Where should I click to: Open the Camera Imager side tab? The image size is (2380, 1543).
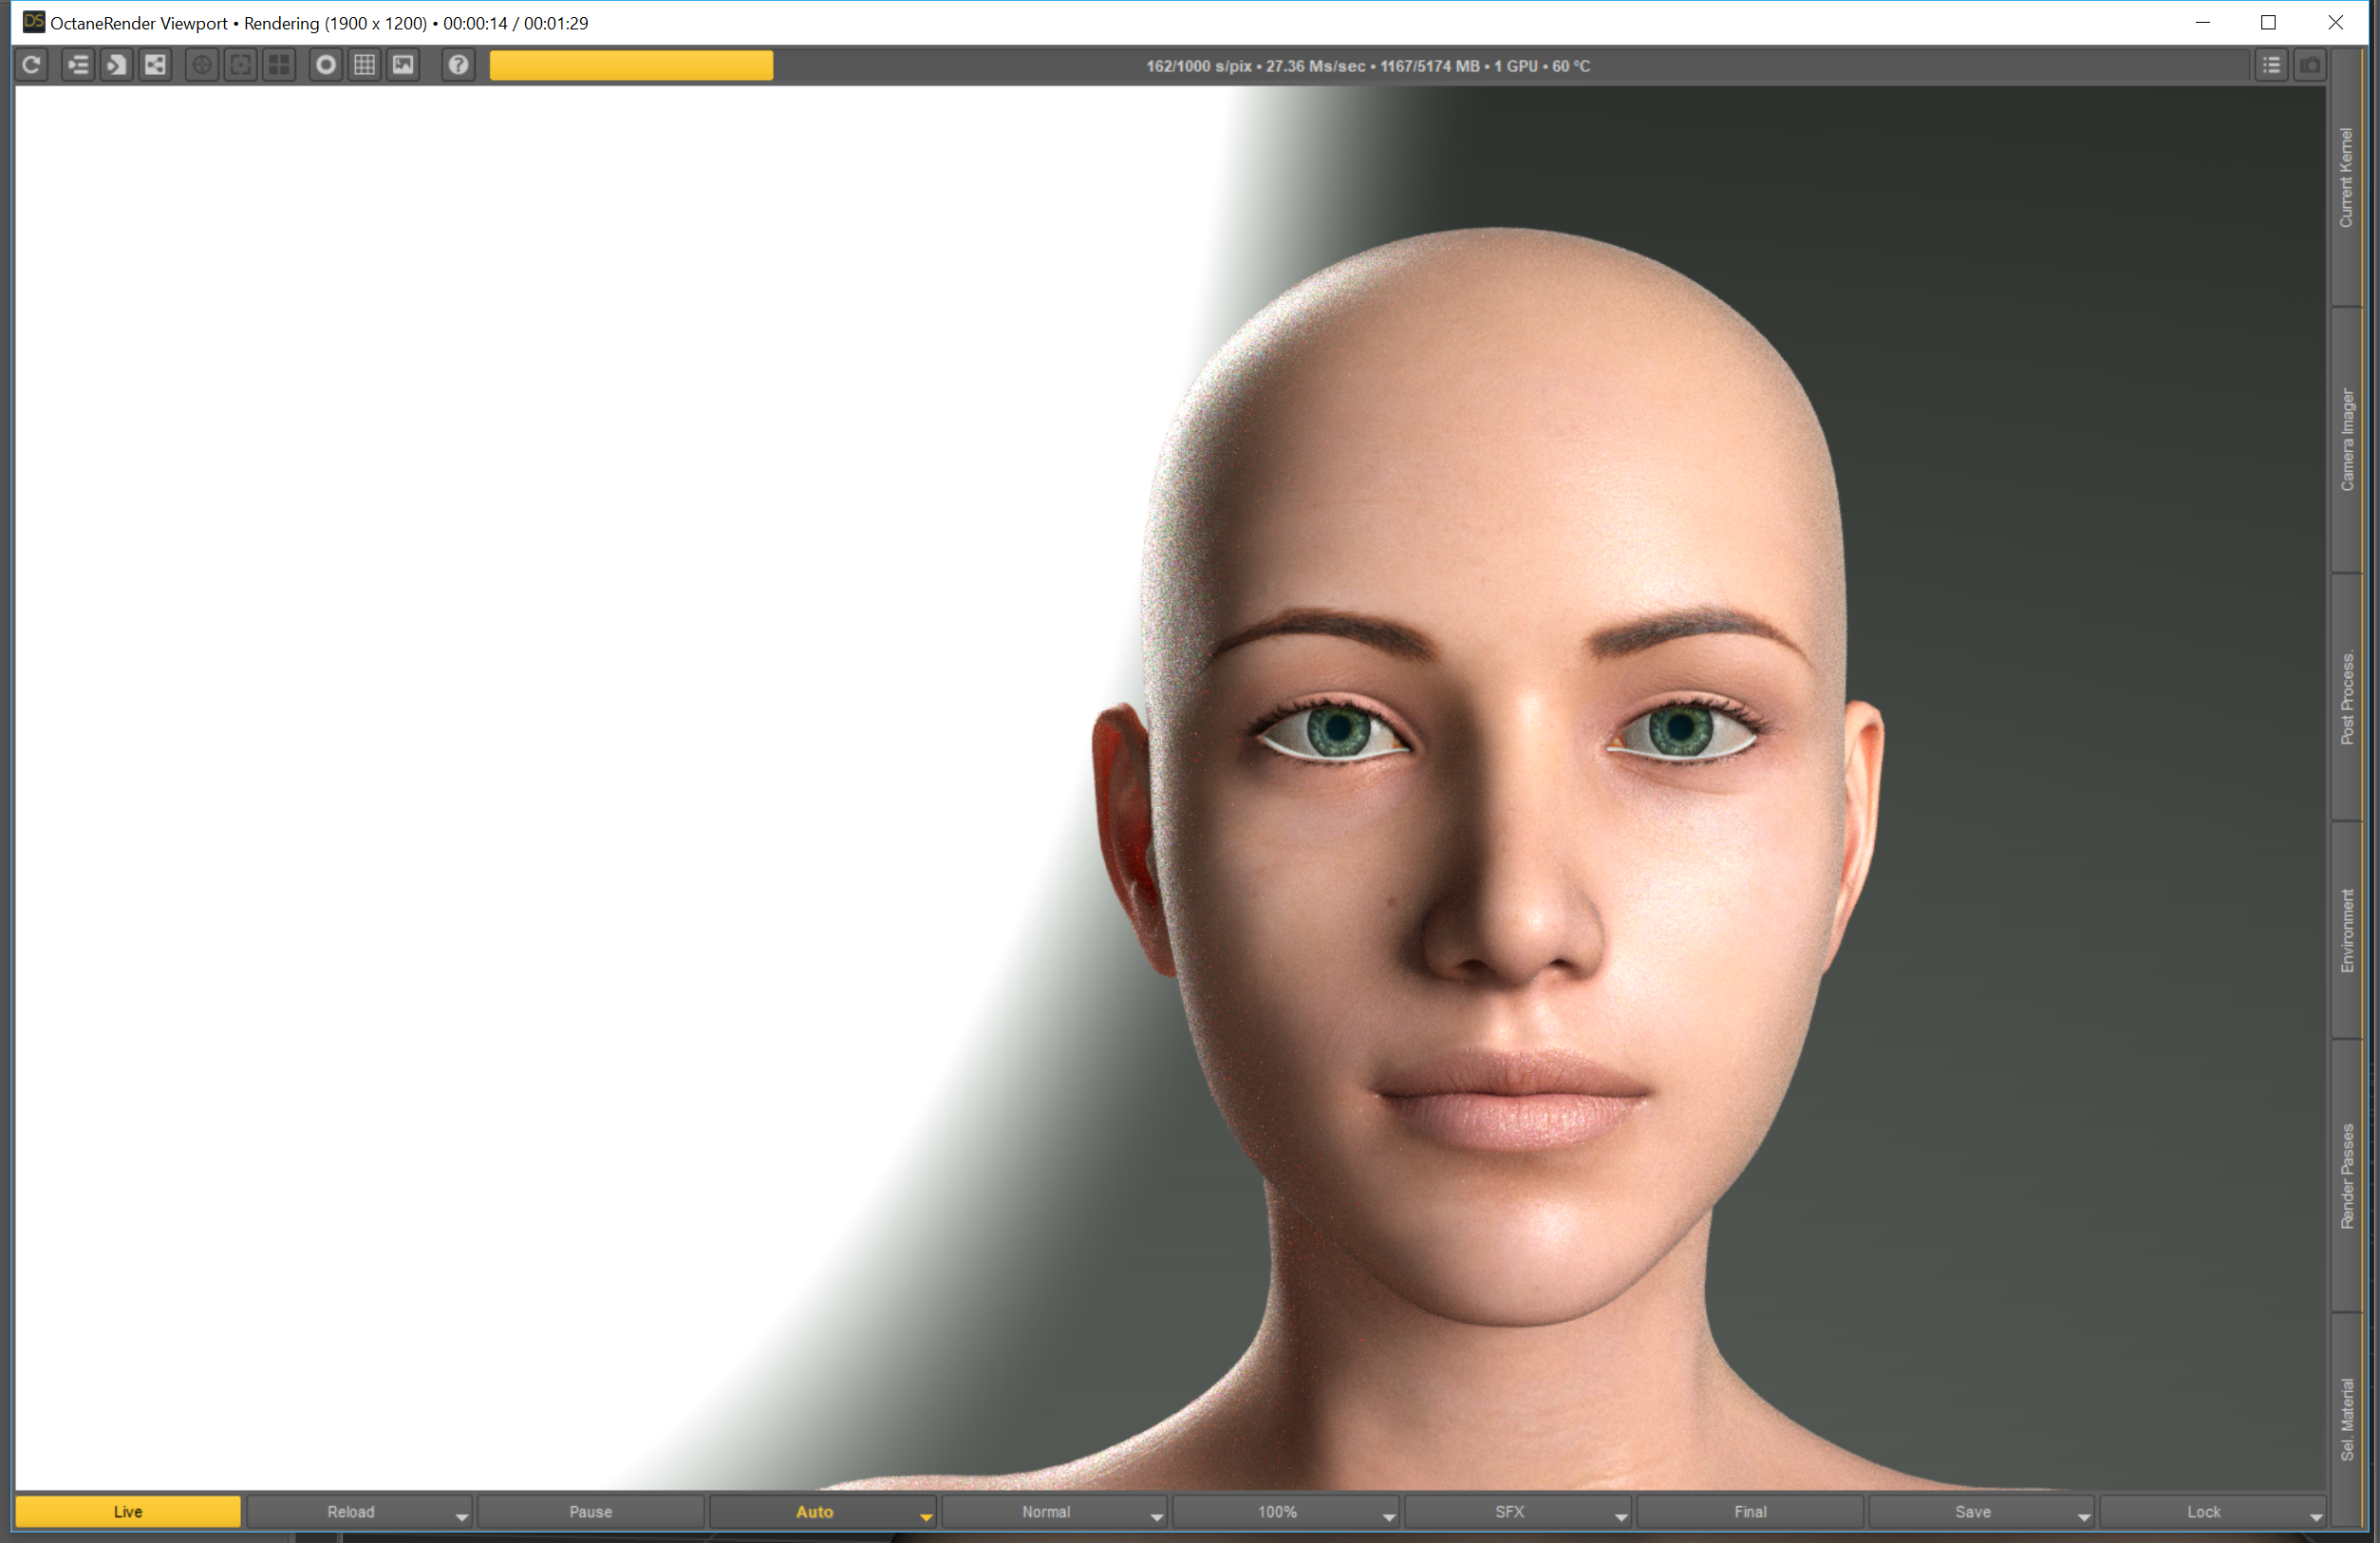coord(2347,440)
